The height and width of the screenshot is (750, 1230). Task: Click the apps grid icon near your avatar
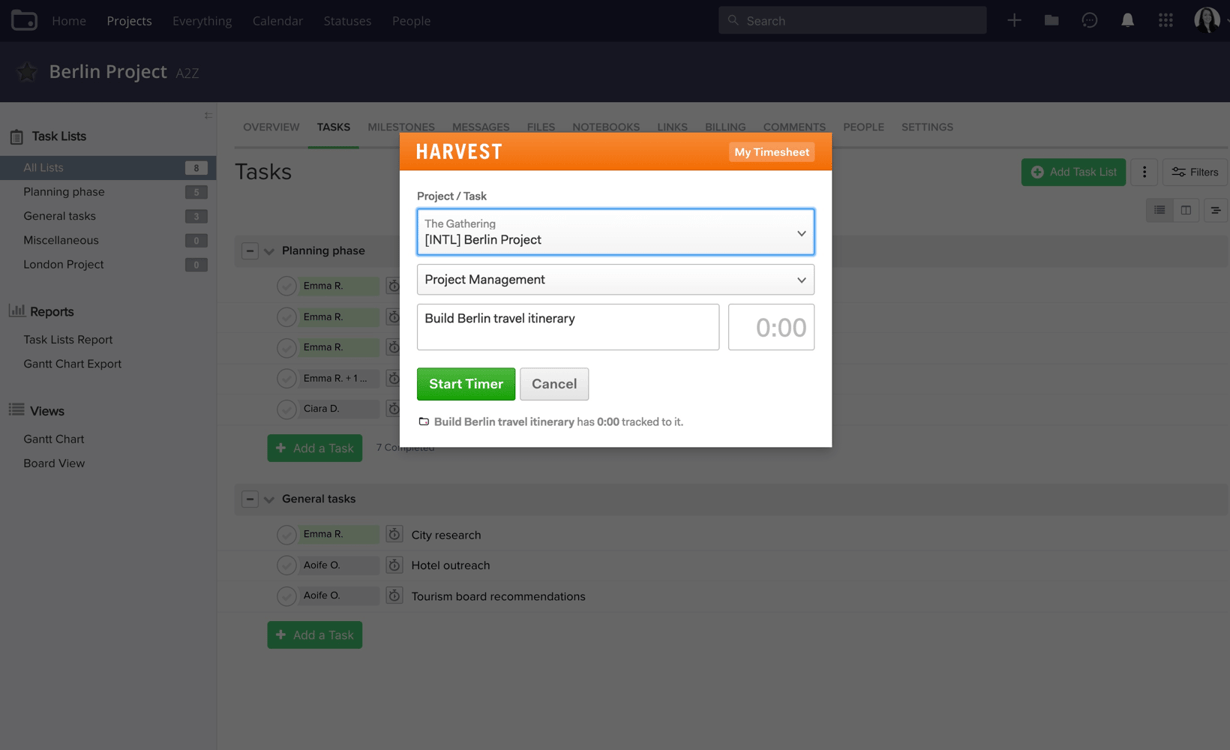click(x=1166, y=20)
